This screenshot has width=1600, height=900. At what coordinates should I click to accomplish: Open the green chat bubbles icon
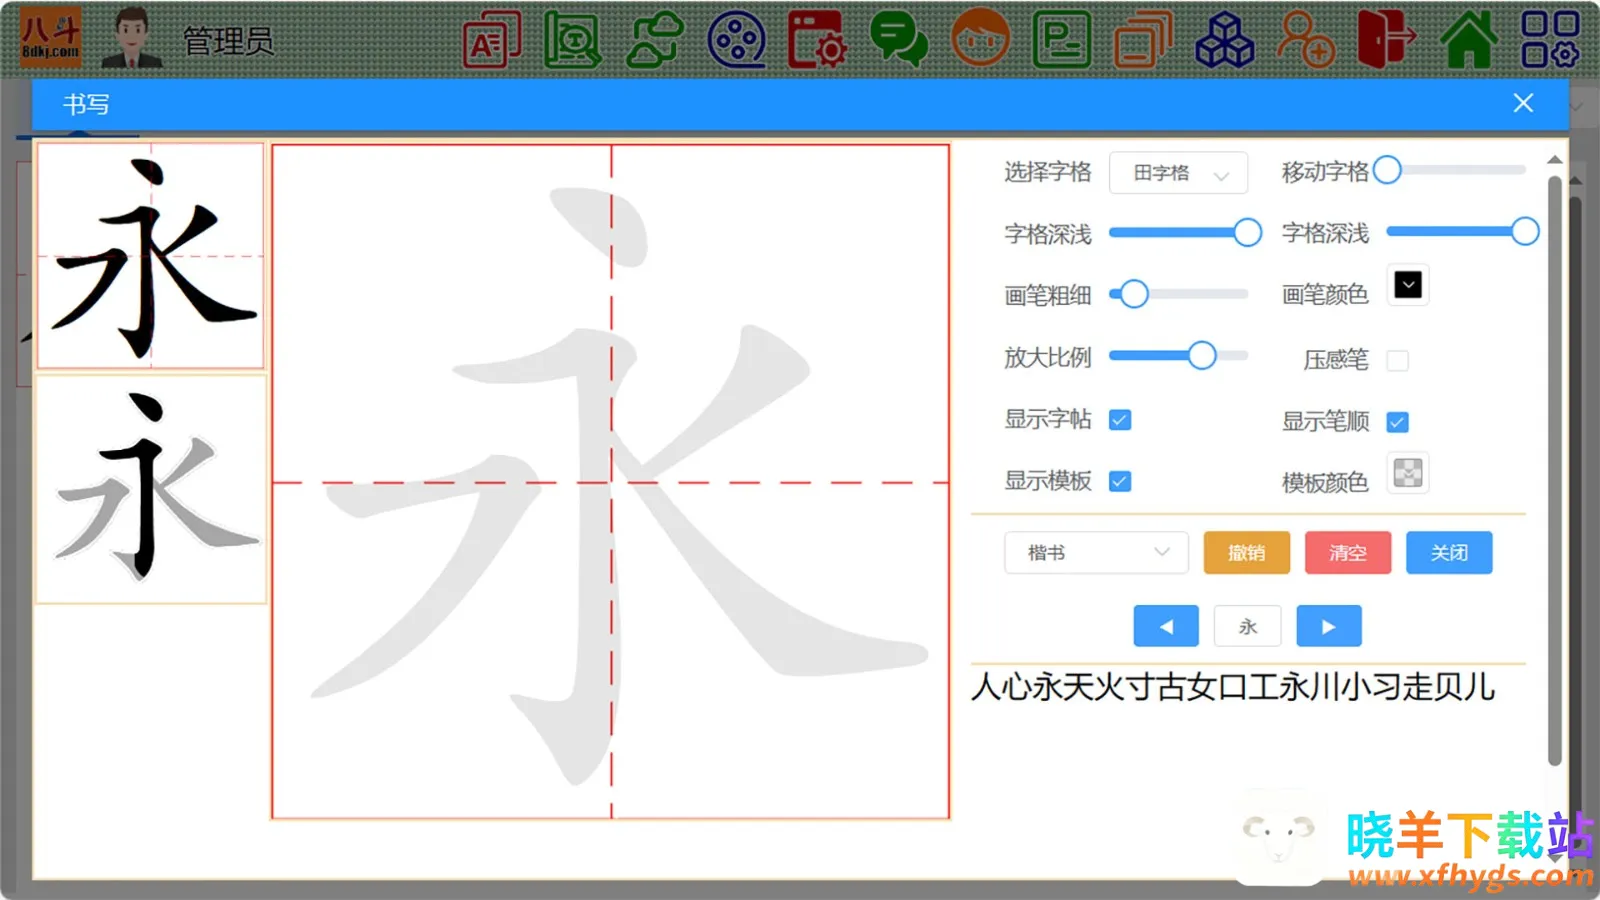[x=898, y=40]
